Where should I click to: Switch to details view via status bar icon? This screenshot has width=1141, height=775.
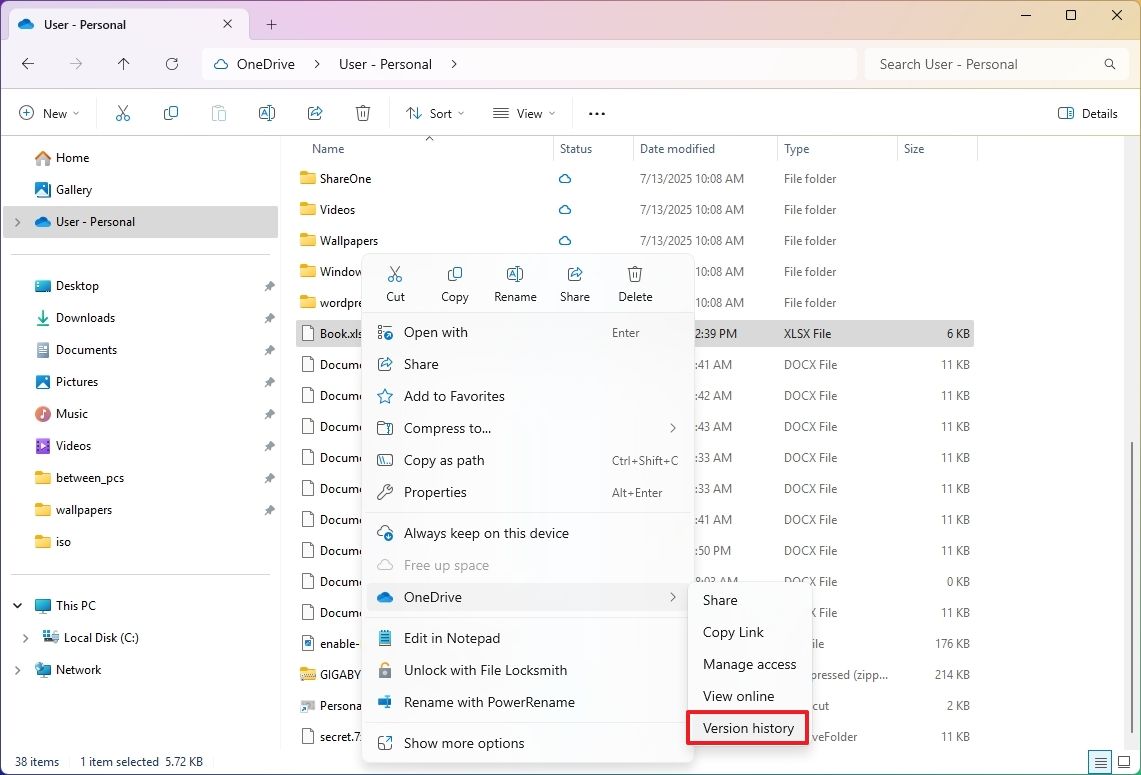click(1100, 761)
